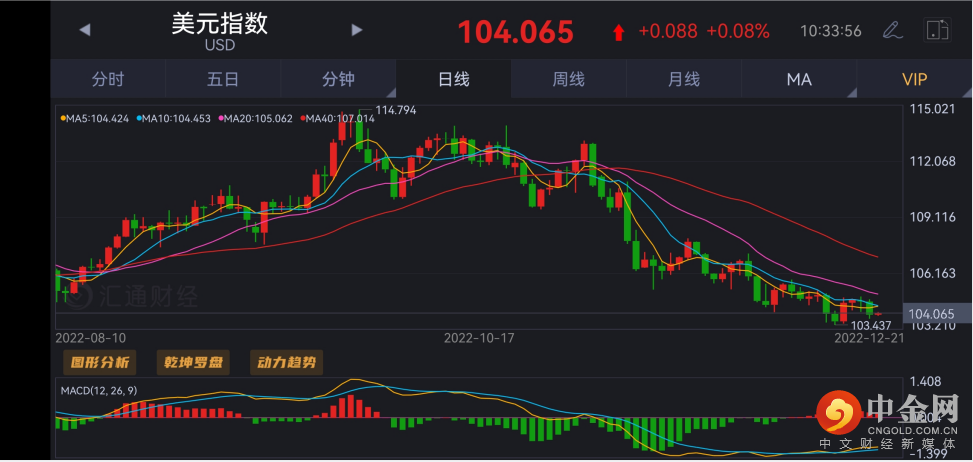Go to previous instrument with left arrow
The width and height of the screenshot is (973, 462).
click(85, 30)
